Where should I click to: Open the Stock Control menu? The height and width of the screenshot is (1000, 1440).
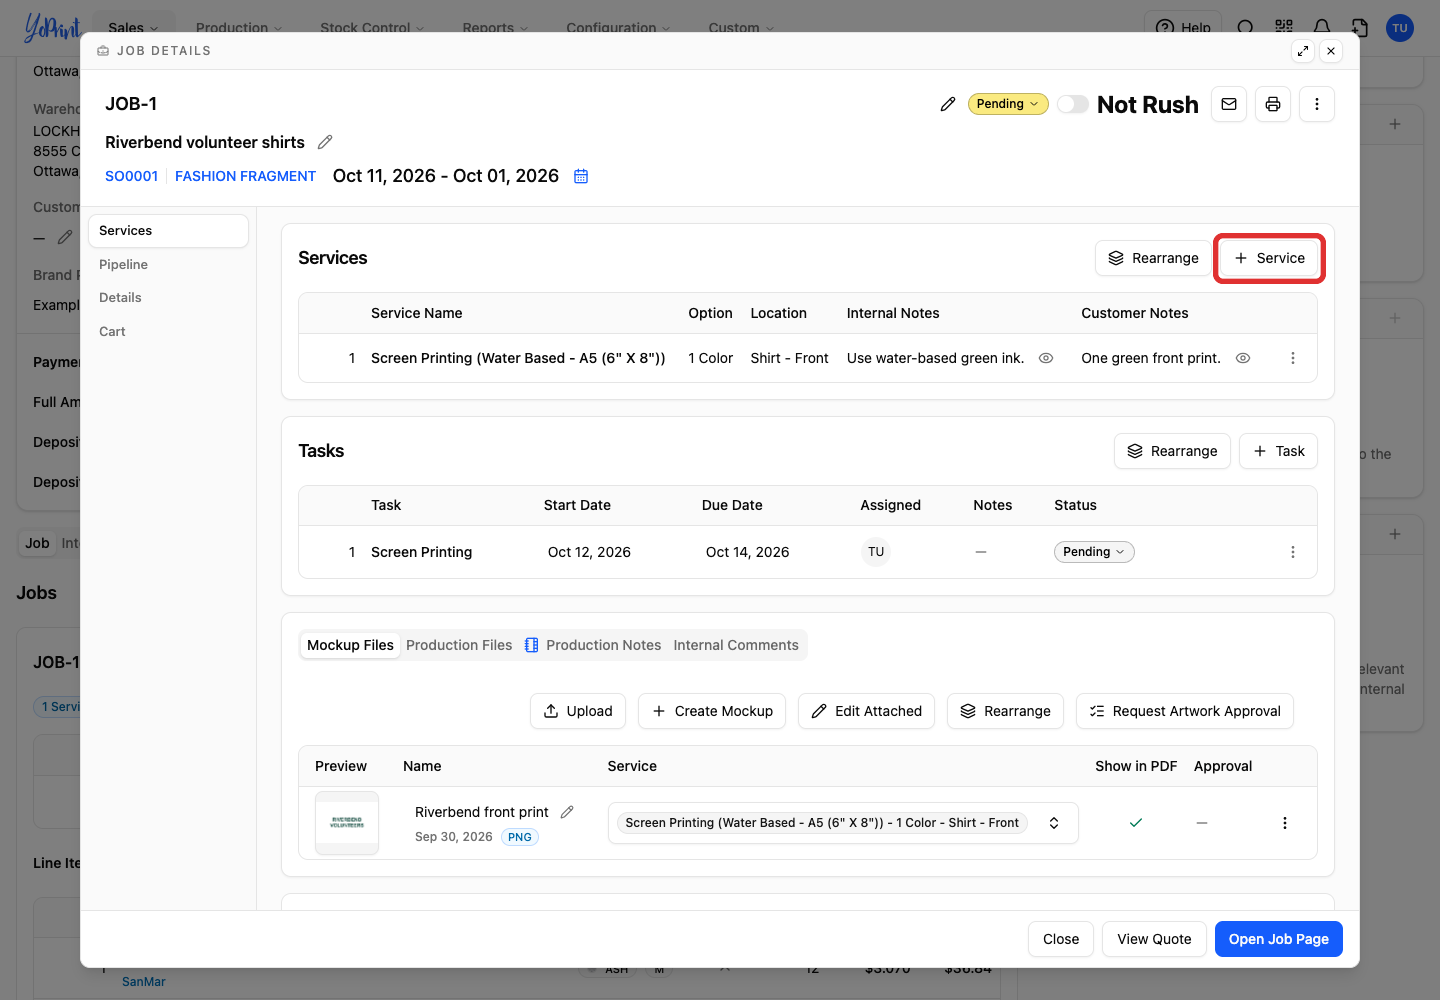(372, 28)
